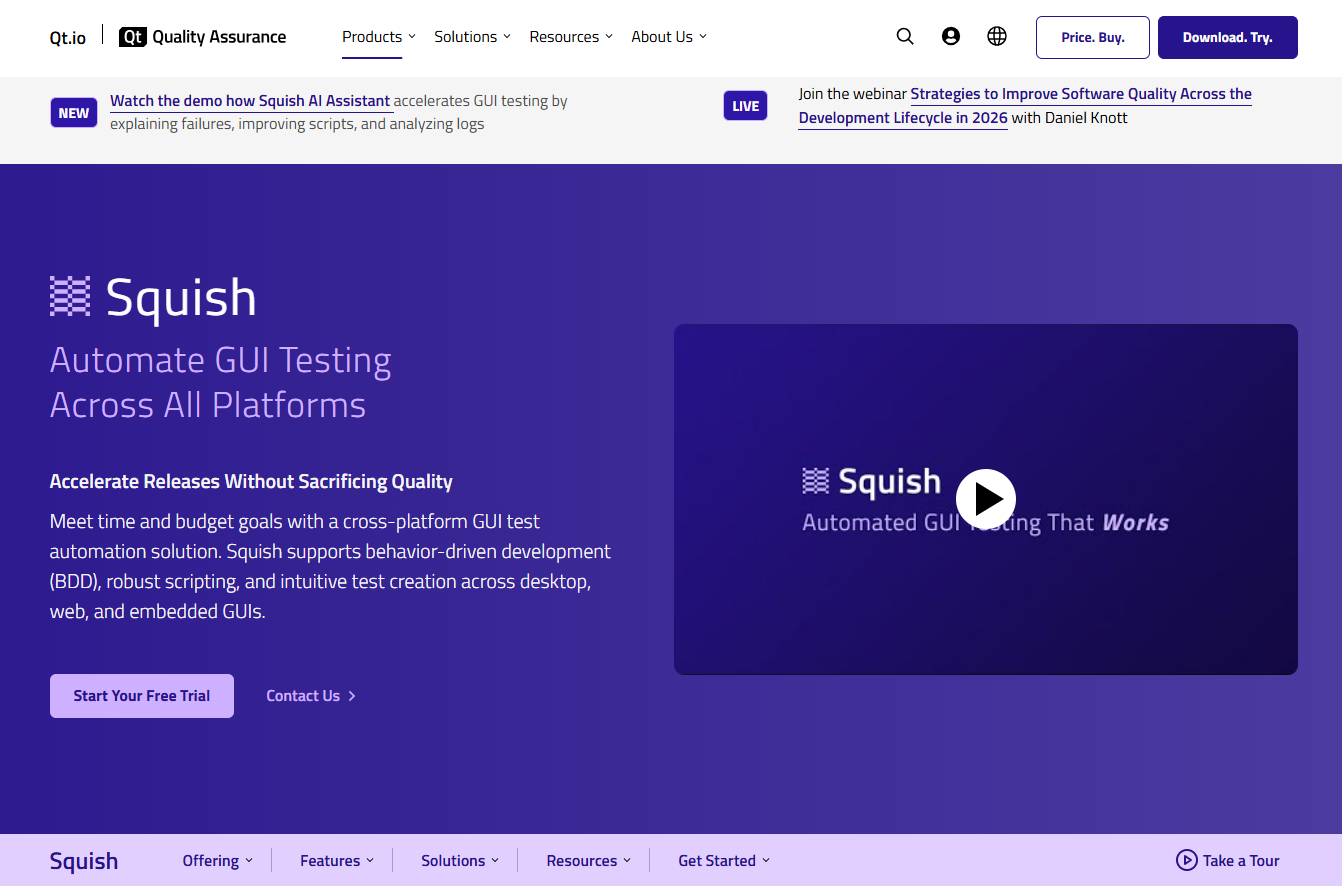
Task: Expand the Products dropdown menu
Action: (379, 37)
